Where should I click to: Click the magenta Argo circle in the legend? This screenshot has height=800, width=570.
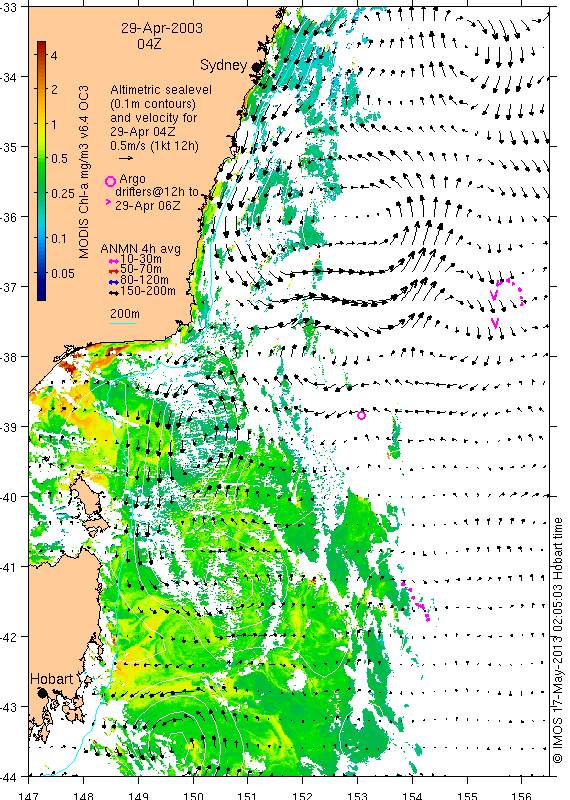click(x=110, y=181)
